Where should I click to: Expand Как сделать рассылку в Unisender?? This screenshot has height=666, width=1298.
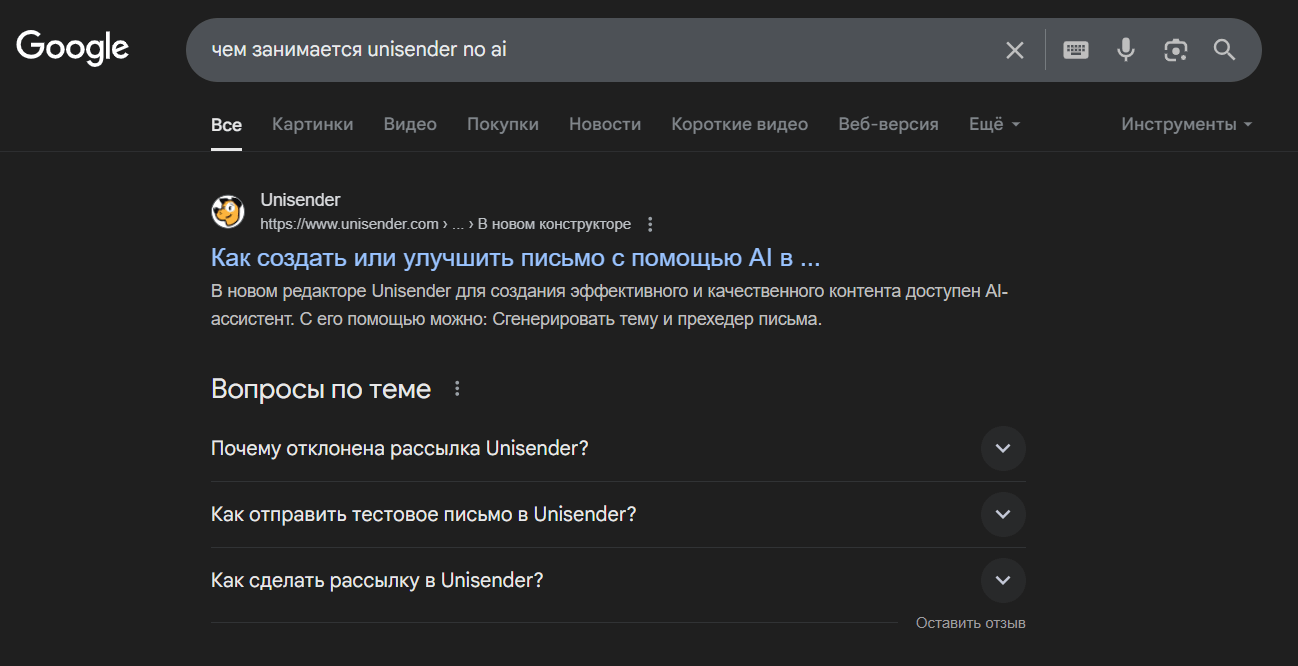point(618,580)
